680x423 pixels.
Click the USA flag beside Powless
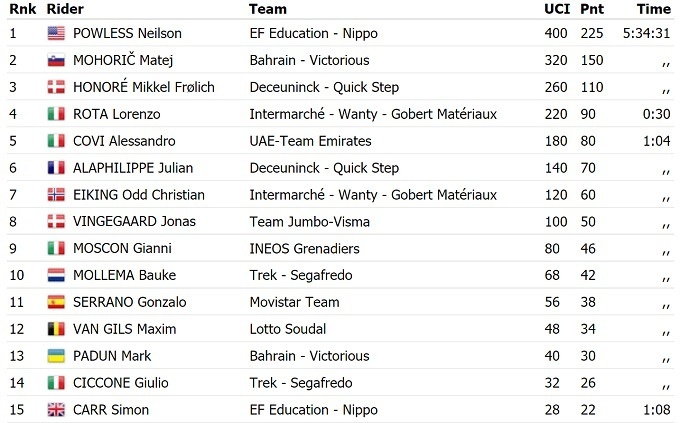tap(56, 33)
